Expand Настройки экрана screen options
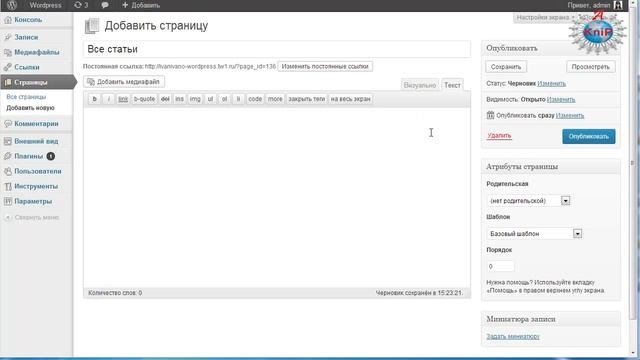 pyautogui.click(x=545, y=18)
